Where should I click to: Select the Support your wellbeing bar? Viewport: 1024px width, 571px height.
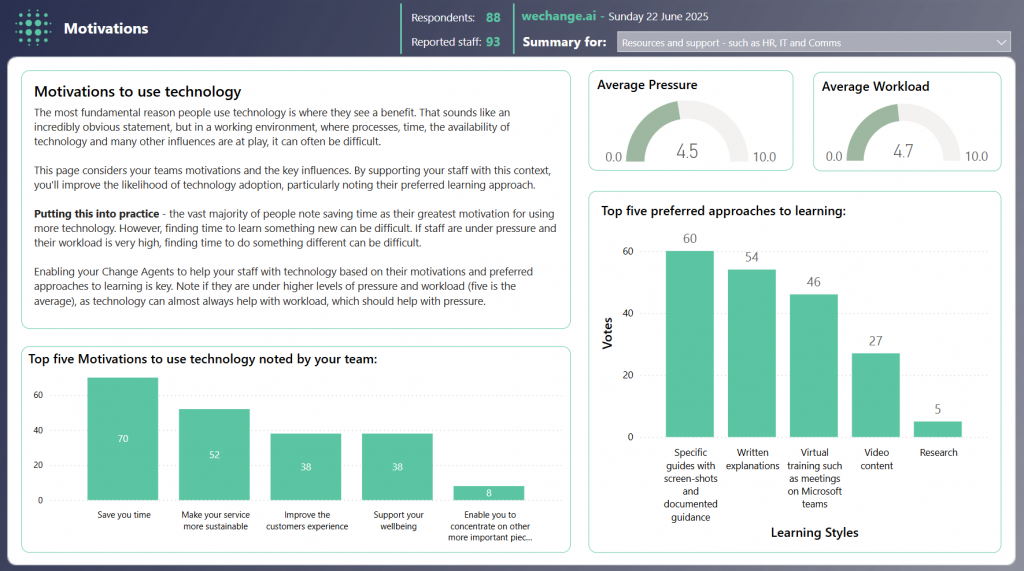click(397, 466)
